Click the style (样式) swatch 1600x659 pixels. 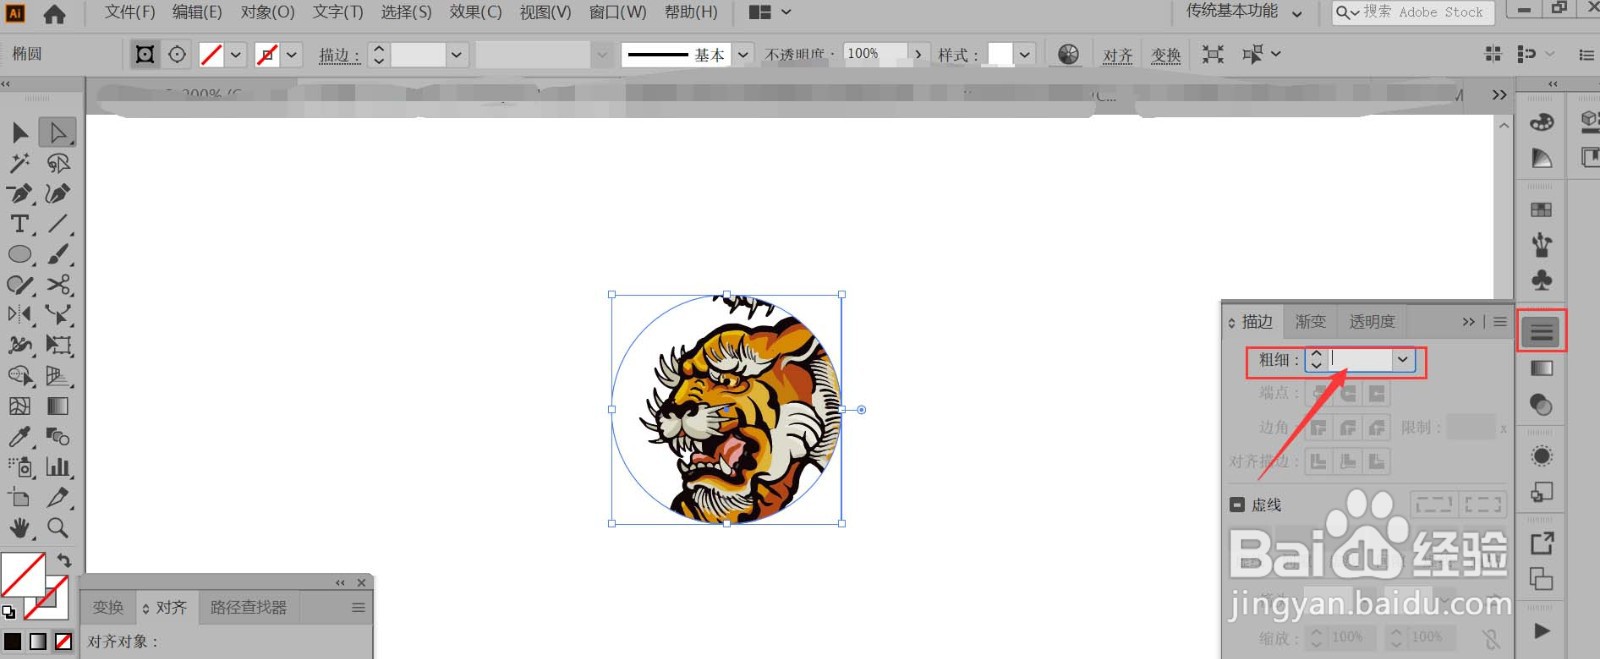[1001, 55]
